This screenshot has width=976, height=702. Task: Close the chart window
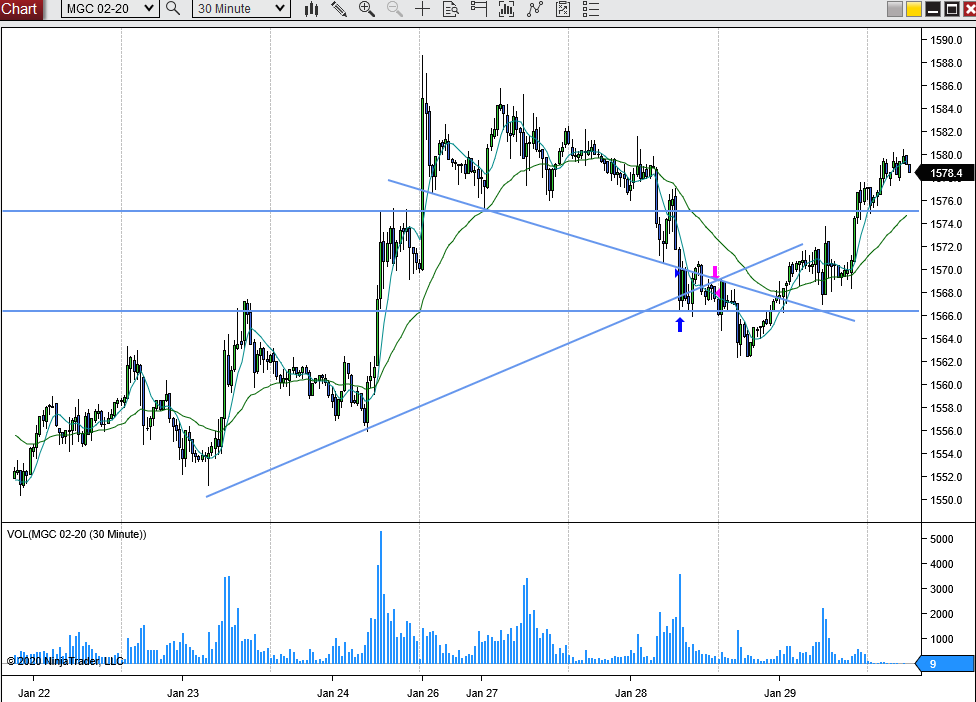[x=969, y=9]
